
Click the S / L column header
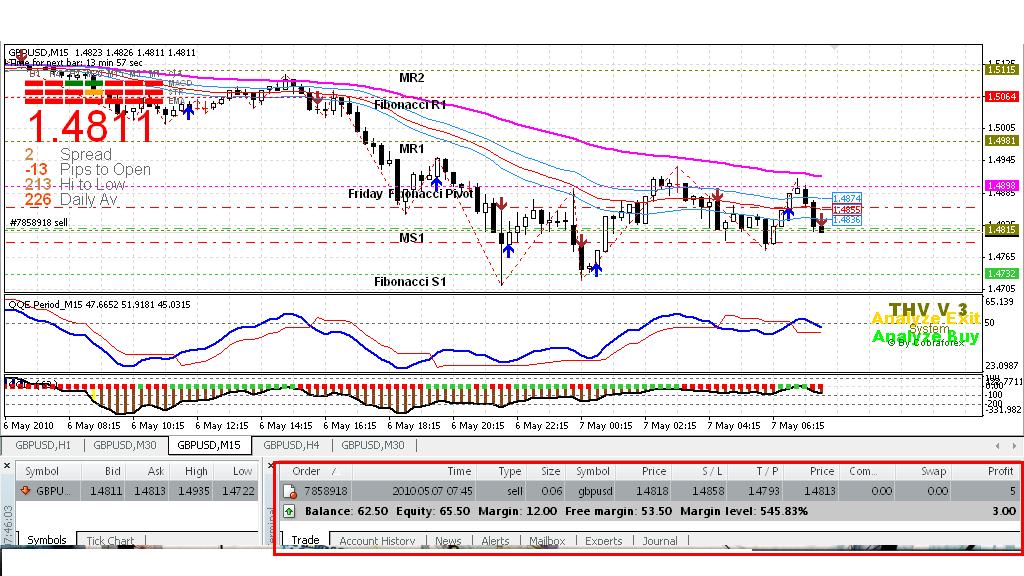[699, 471]
